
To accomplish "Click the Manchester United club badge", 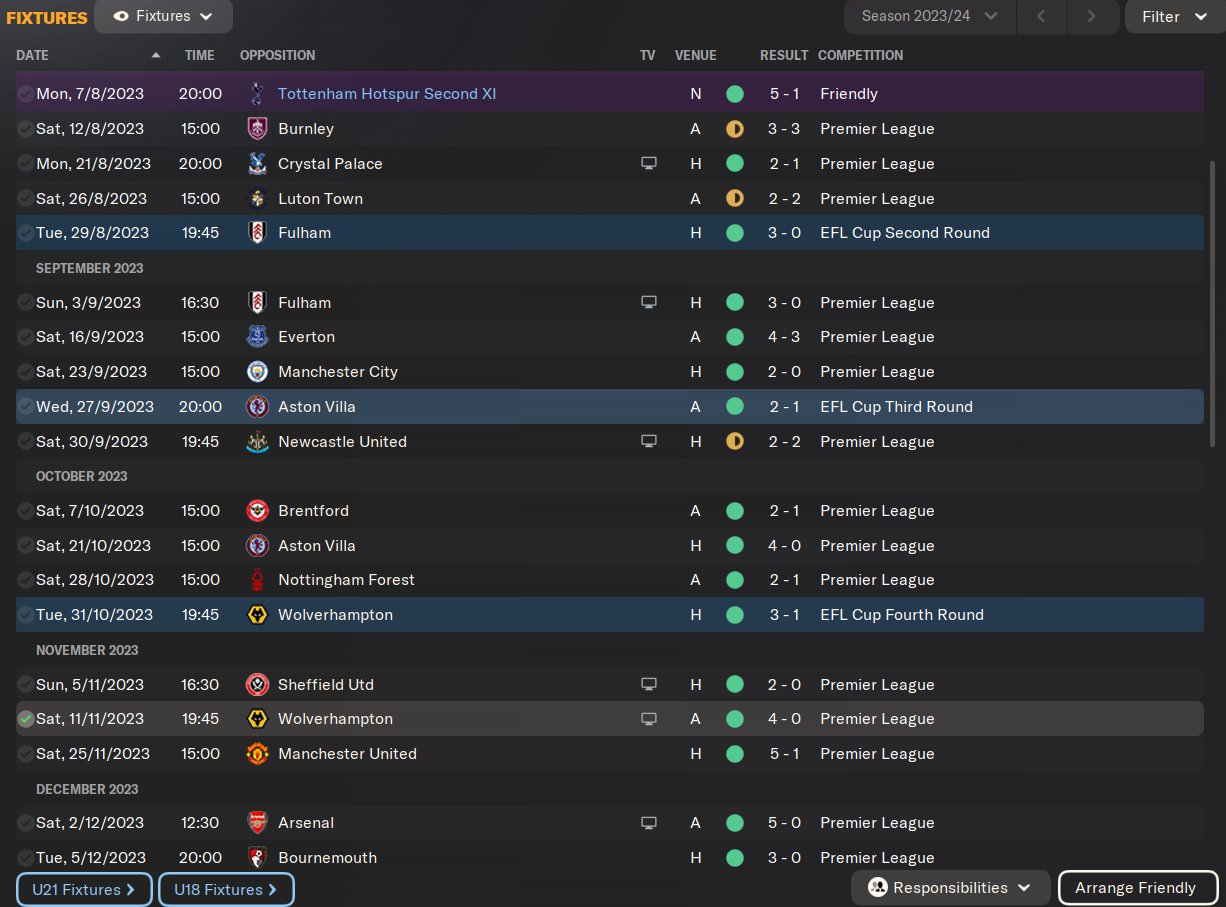I will click(257, 754).
